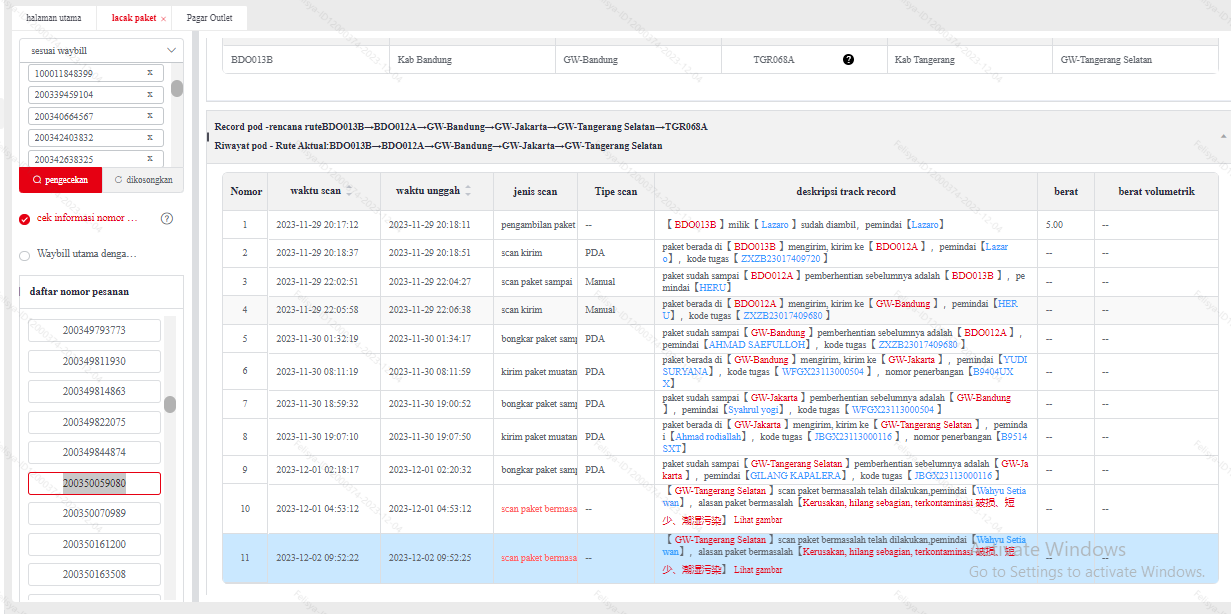The image size is (1231, 614).
Task: Open Lihat gambar link in row 10
Action: (758, 520)
